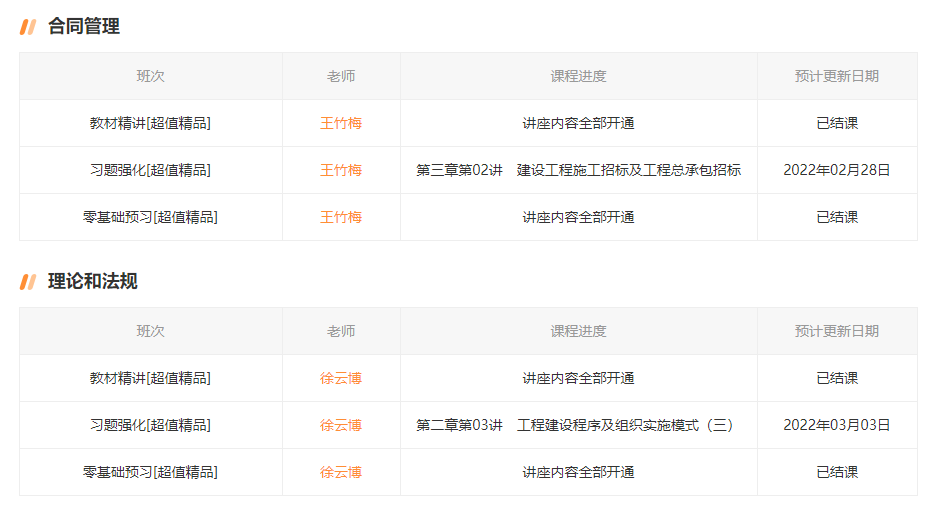Click the orange slash icon beside 合同管理

coord(28,27)
